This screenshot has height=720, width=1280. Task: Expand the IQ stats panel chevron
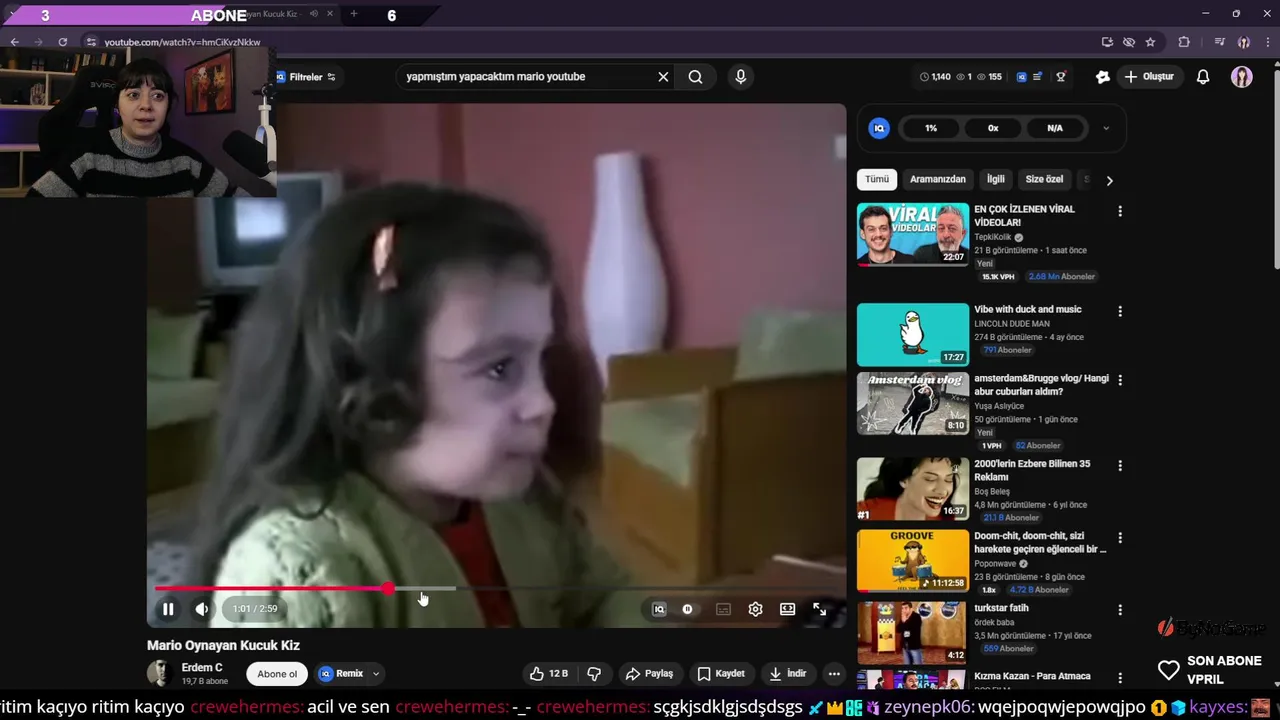click(x=1106, y=128)
